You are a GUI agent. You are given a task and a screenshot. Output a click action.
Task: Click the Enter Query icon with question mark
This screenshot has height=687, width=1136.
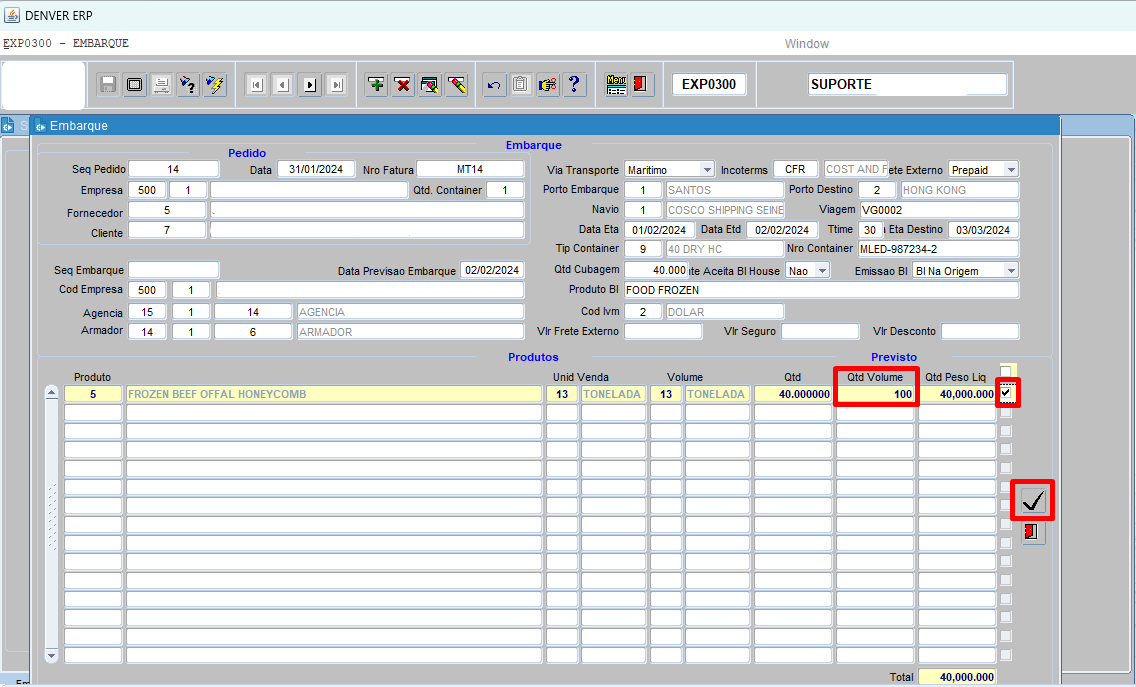click(188, 85)
